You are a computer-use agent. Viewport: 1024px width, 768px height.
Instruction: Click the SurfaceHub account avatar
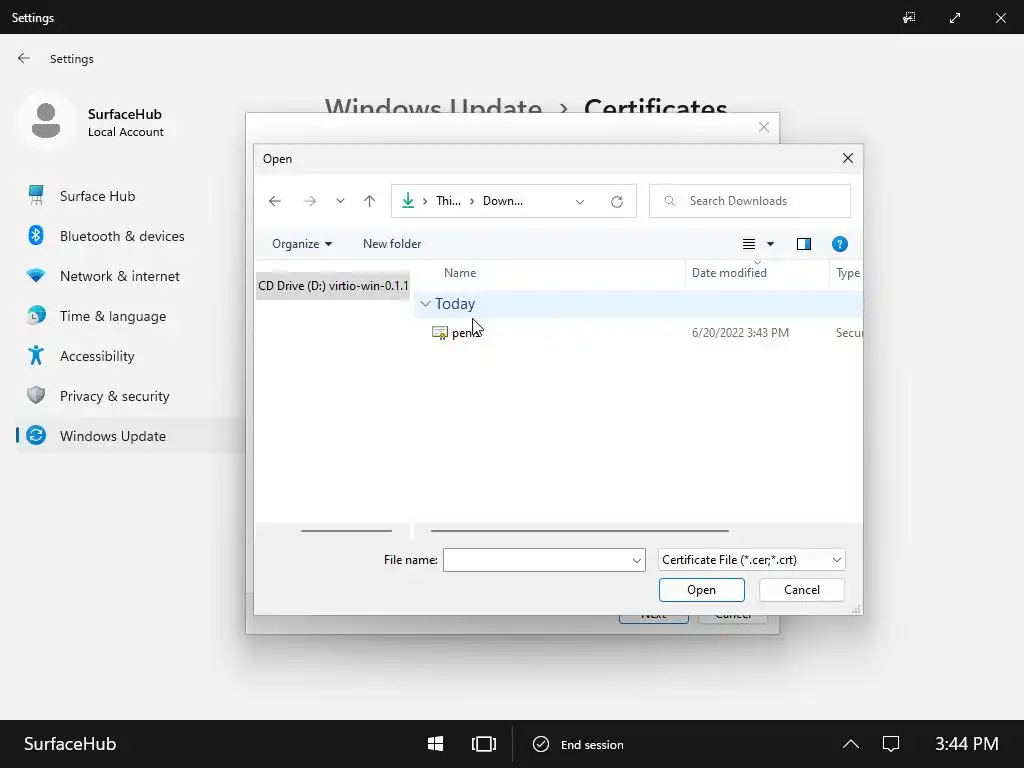[46, 121]
